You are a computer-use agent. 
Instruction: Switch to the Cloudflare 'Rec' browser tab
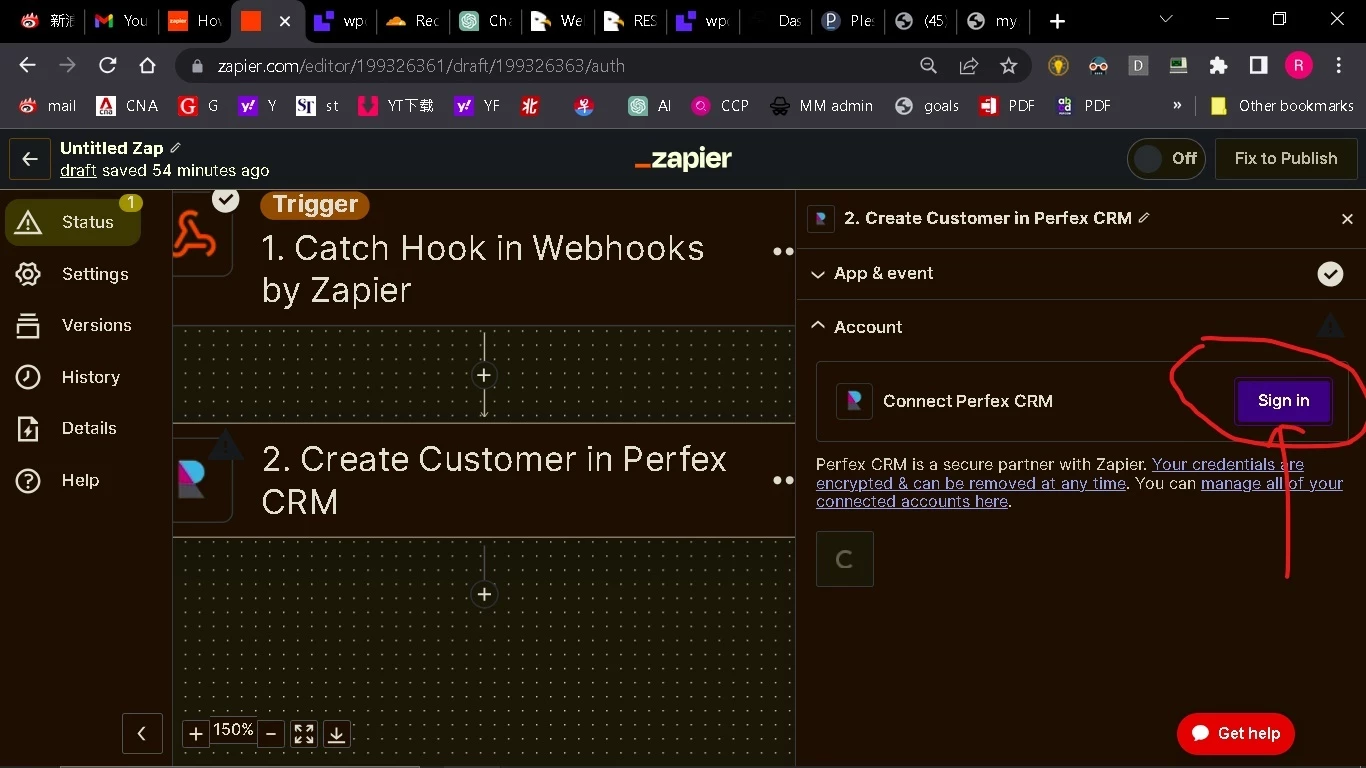point(412,20)
